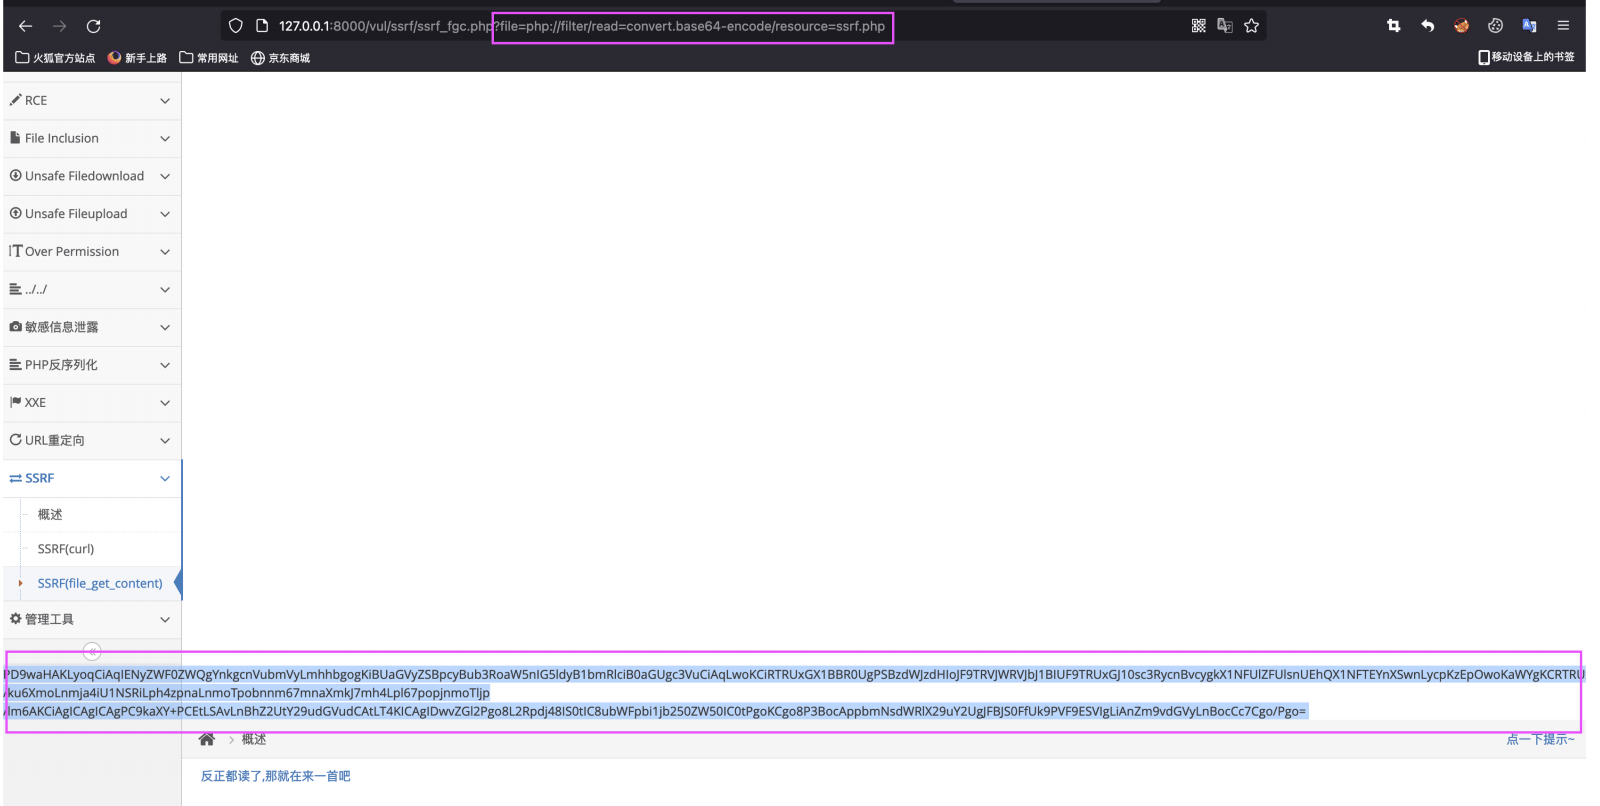Expand the RCE menu chevron
1600x806 pixels.
165,101
